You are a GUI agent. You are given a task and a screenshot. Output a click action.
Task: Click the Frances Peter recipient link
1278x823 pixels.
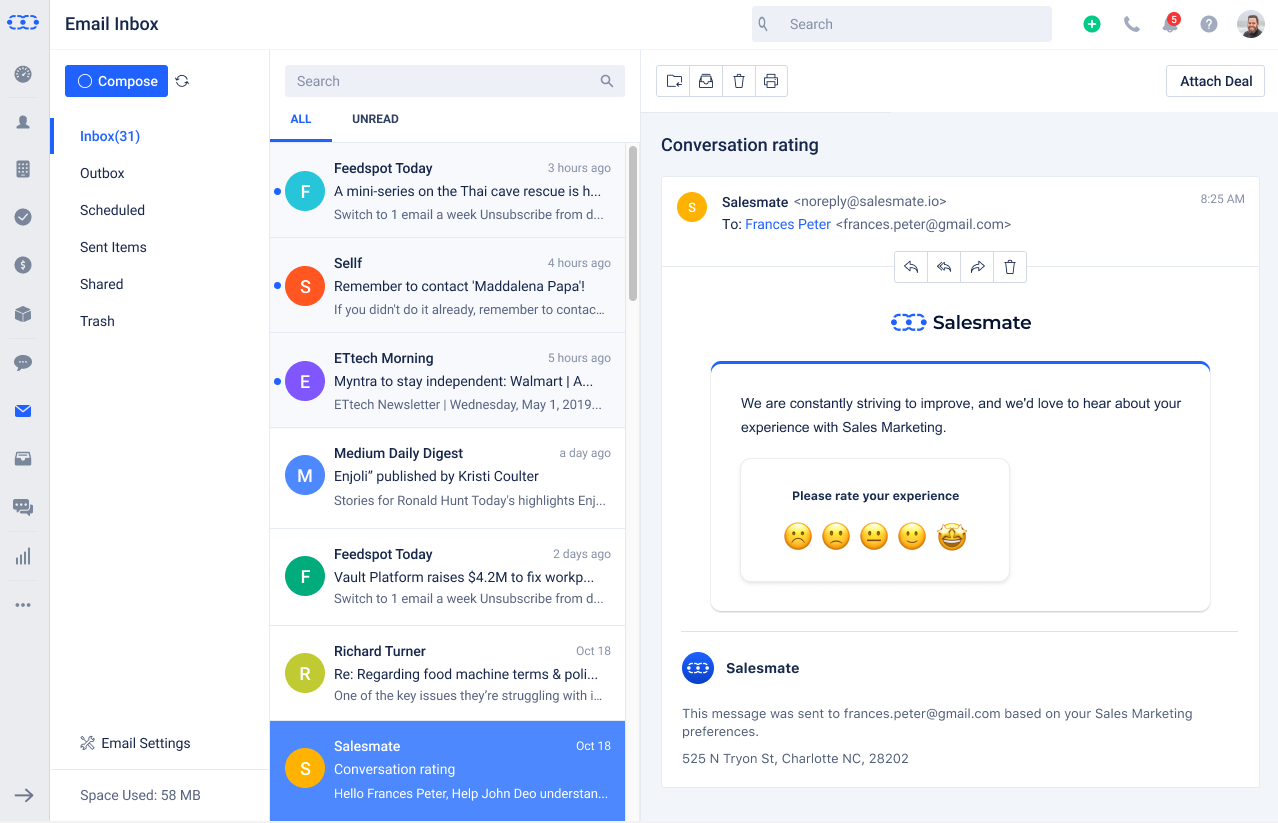[788, 224]
